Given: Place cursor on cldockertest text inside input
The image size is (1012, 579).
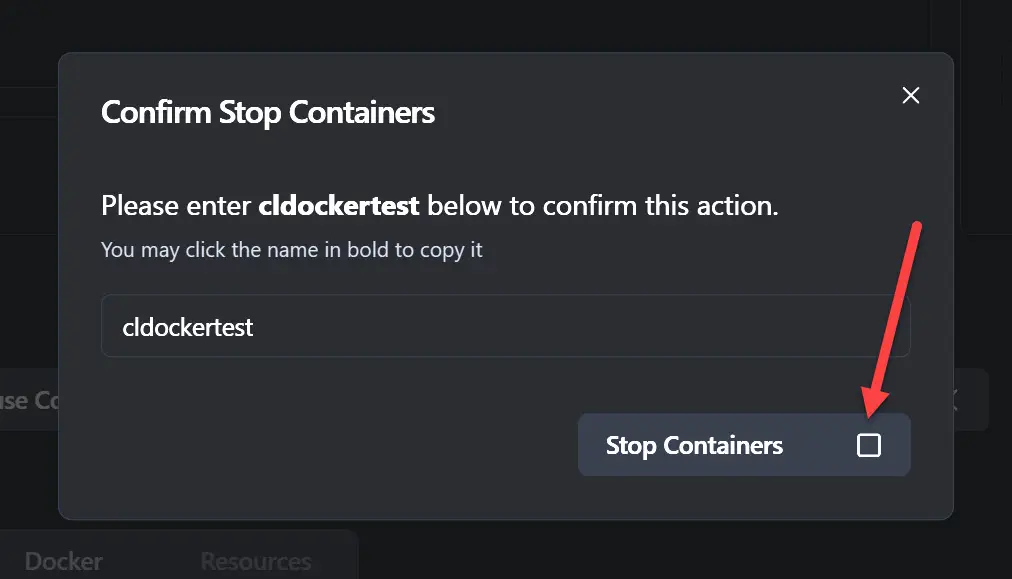Looking at the screenshot, I should (187, 327).
